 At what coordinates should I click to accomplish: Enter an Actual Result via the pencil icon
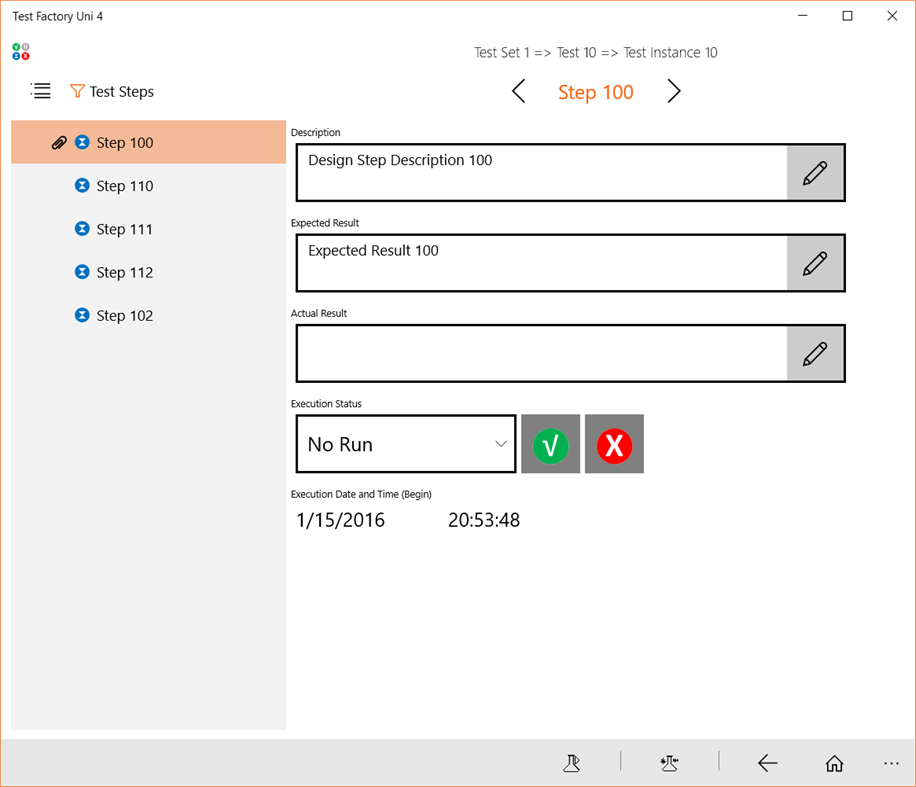[816, 353]
